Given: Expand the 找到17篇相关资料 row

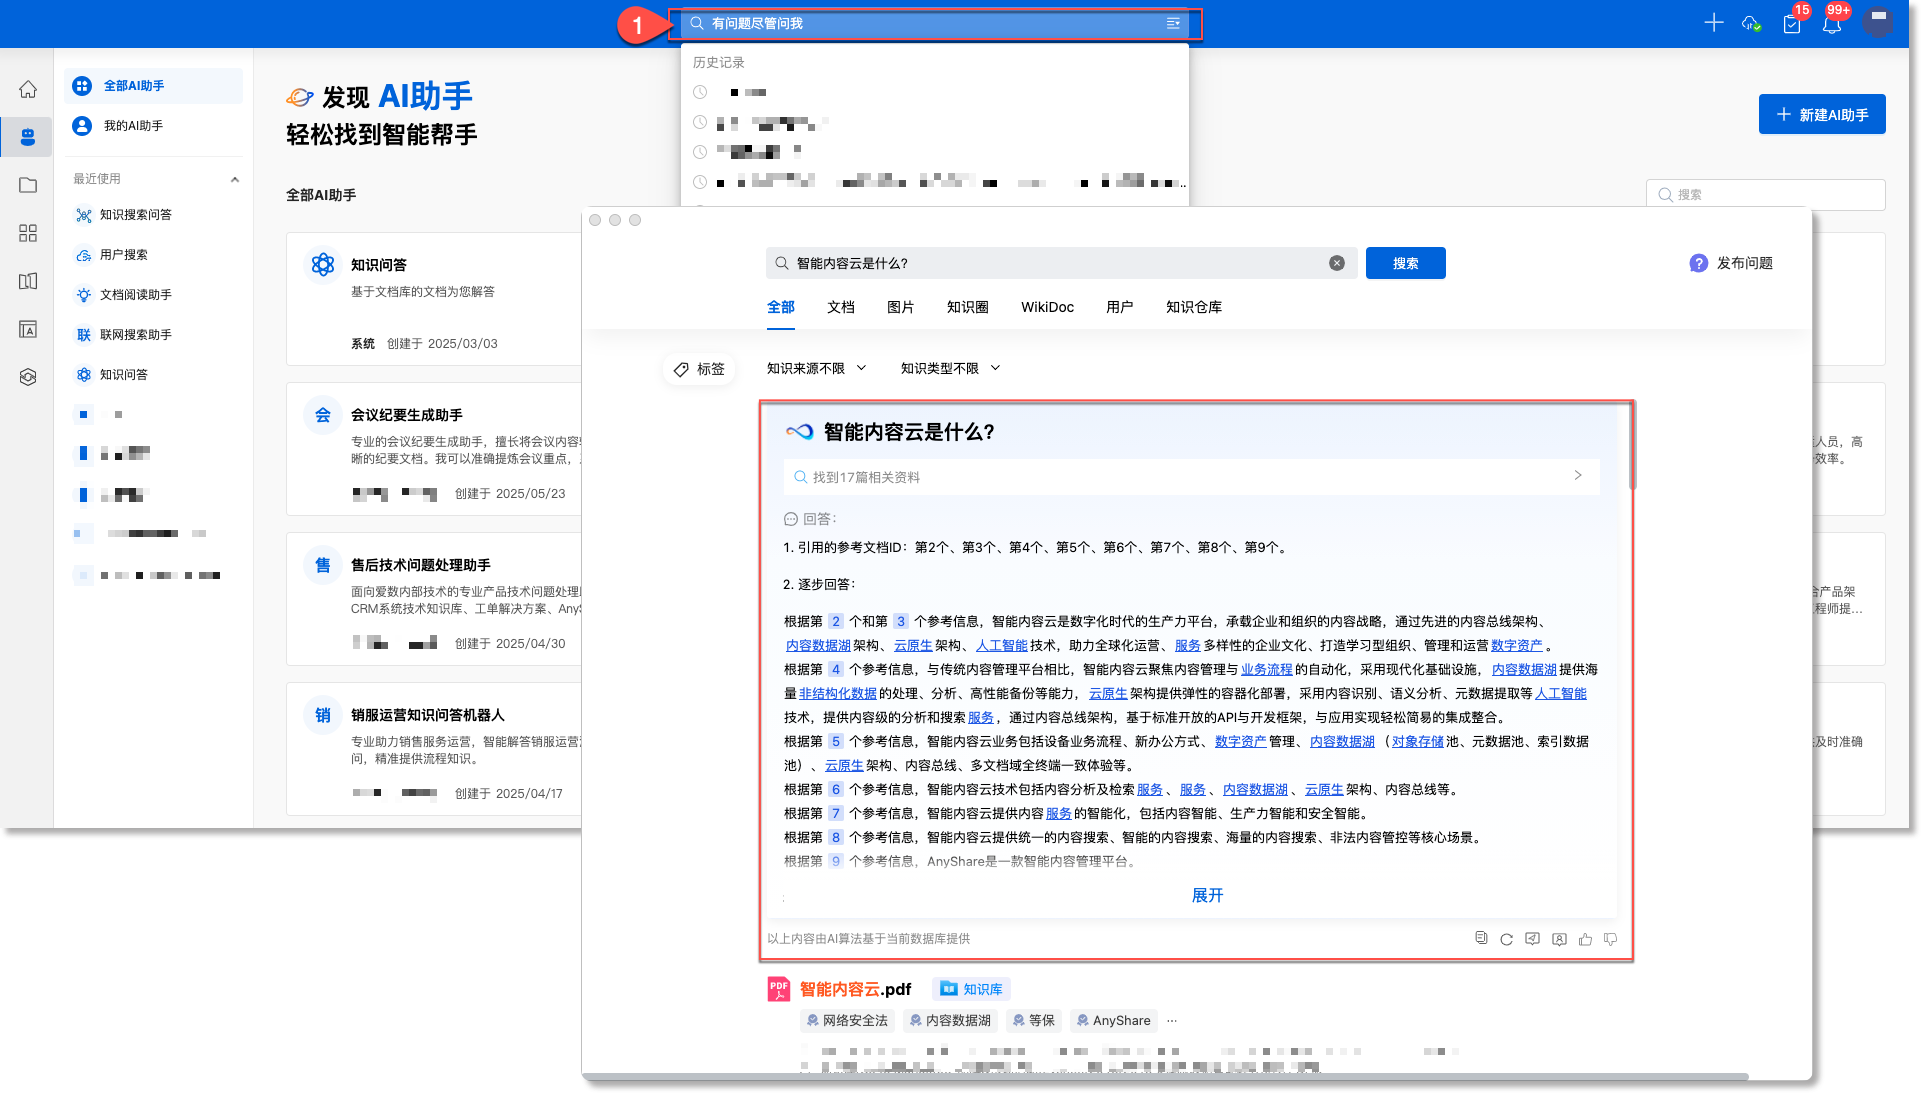Looking at the screenshot, I should click(x=1191, y=476).
